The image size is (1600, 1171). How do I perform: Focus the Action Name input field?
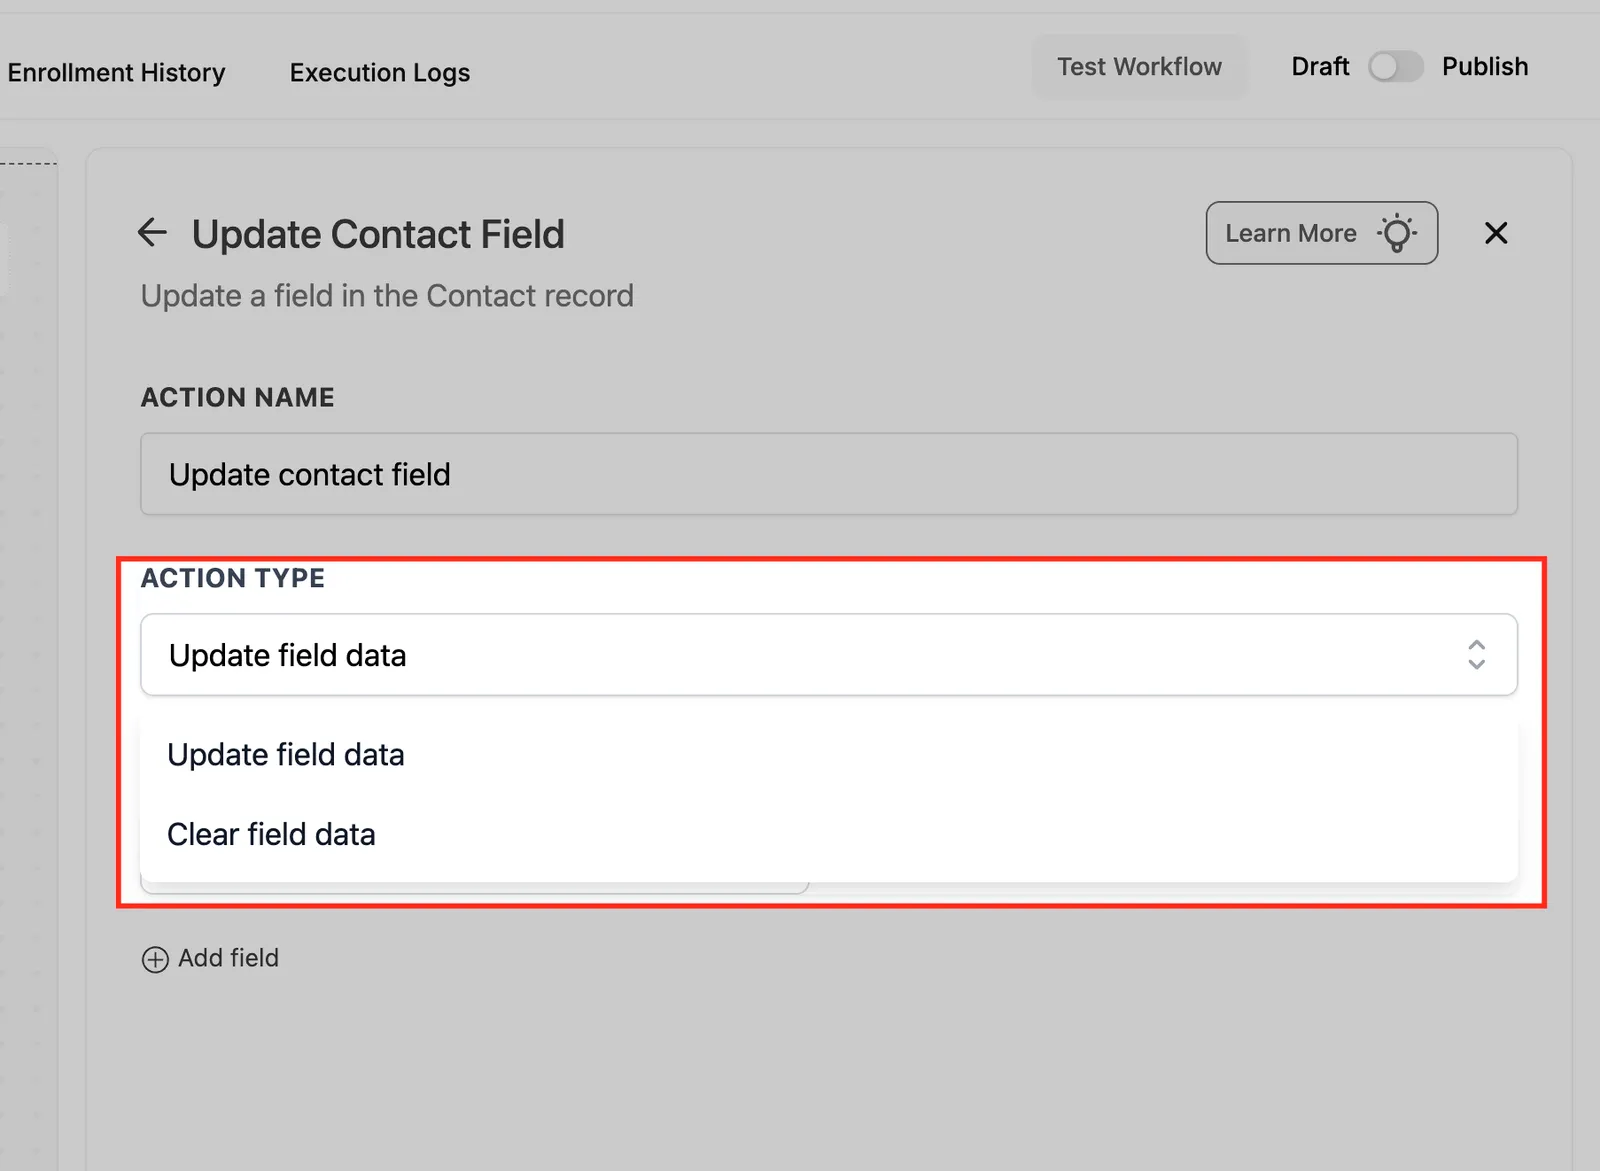tap(829, 474)
